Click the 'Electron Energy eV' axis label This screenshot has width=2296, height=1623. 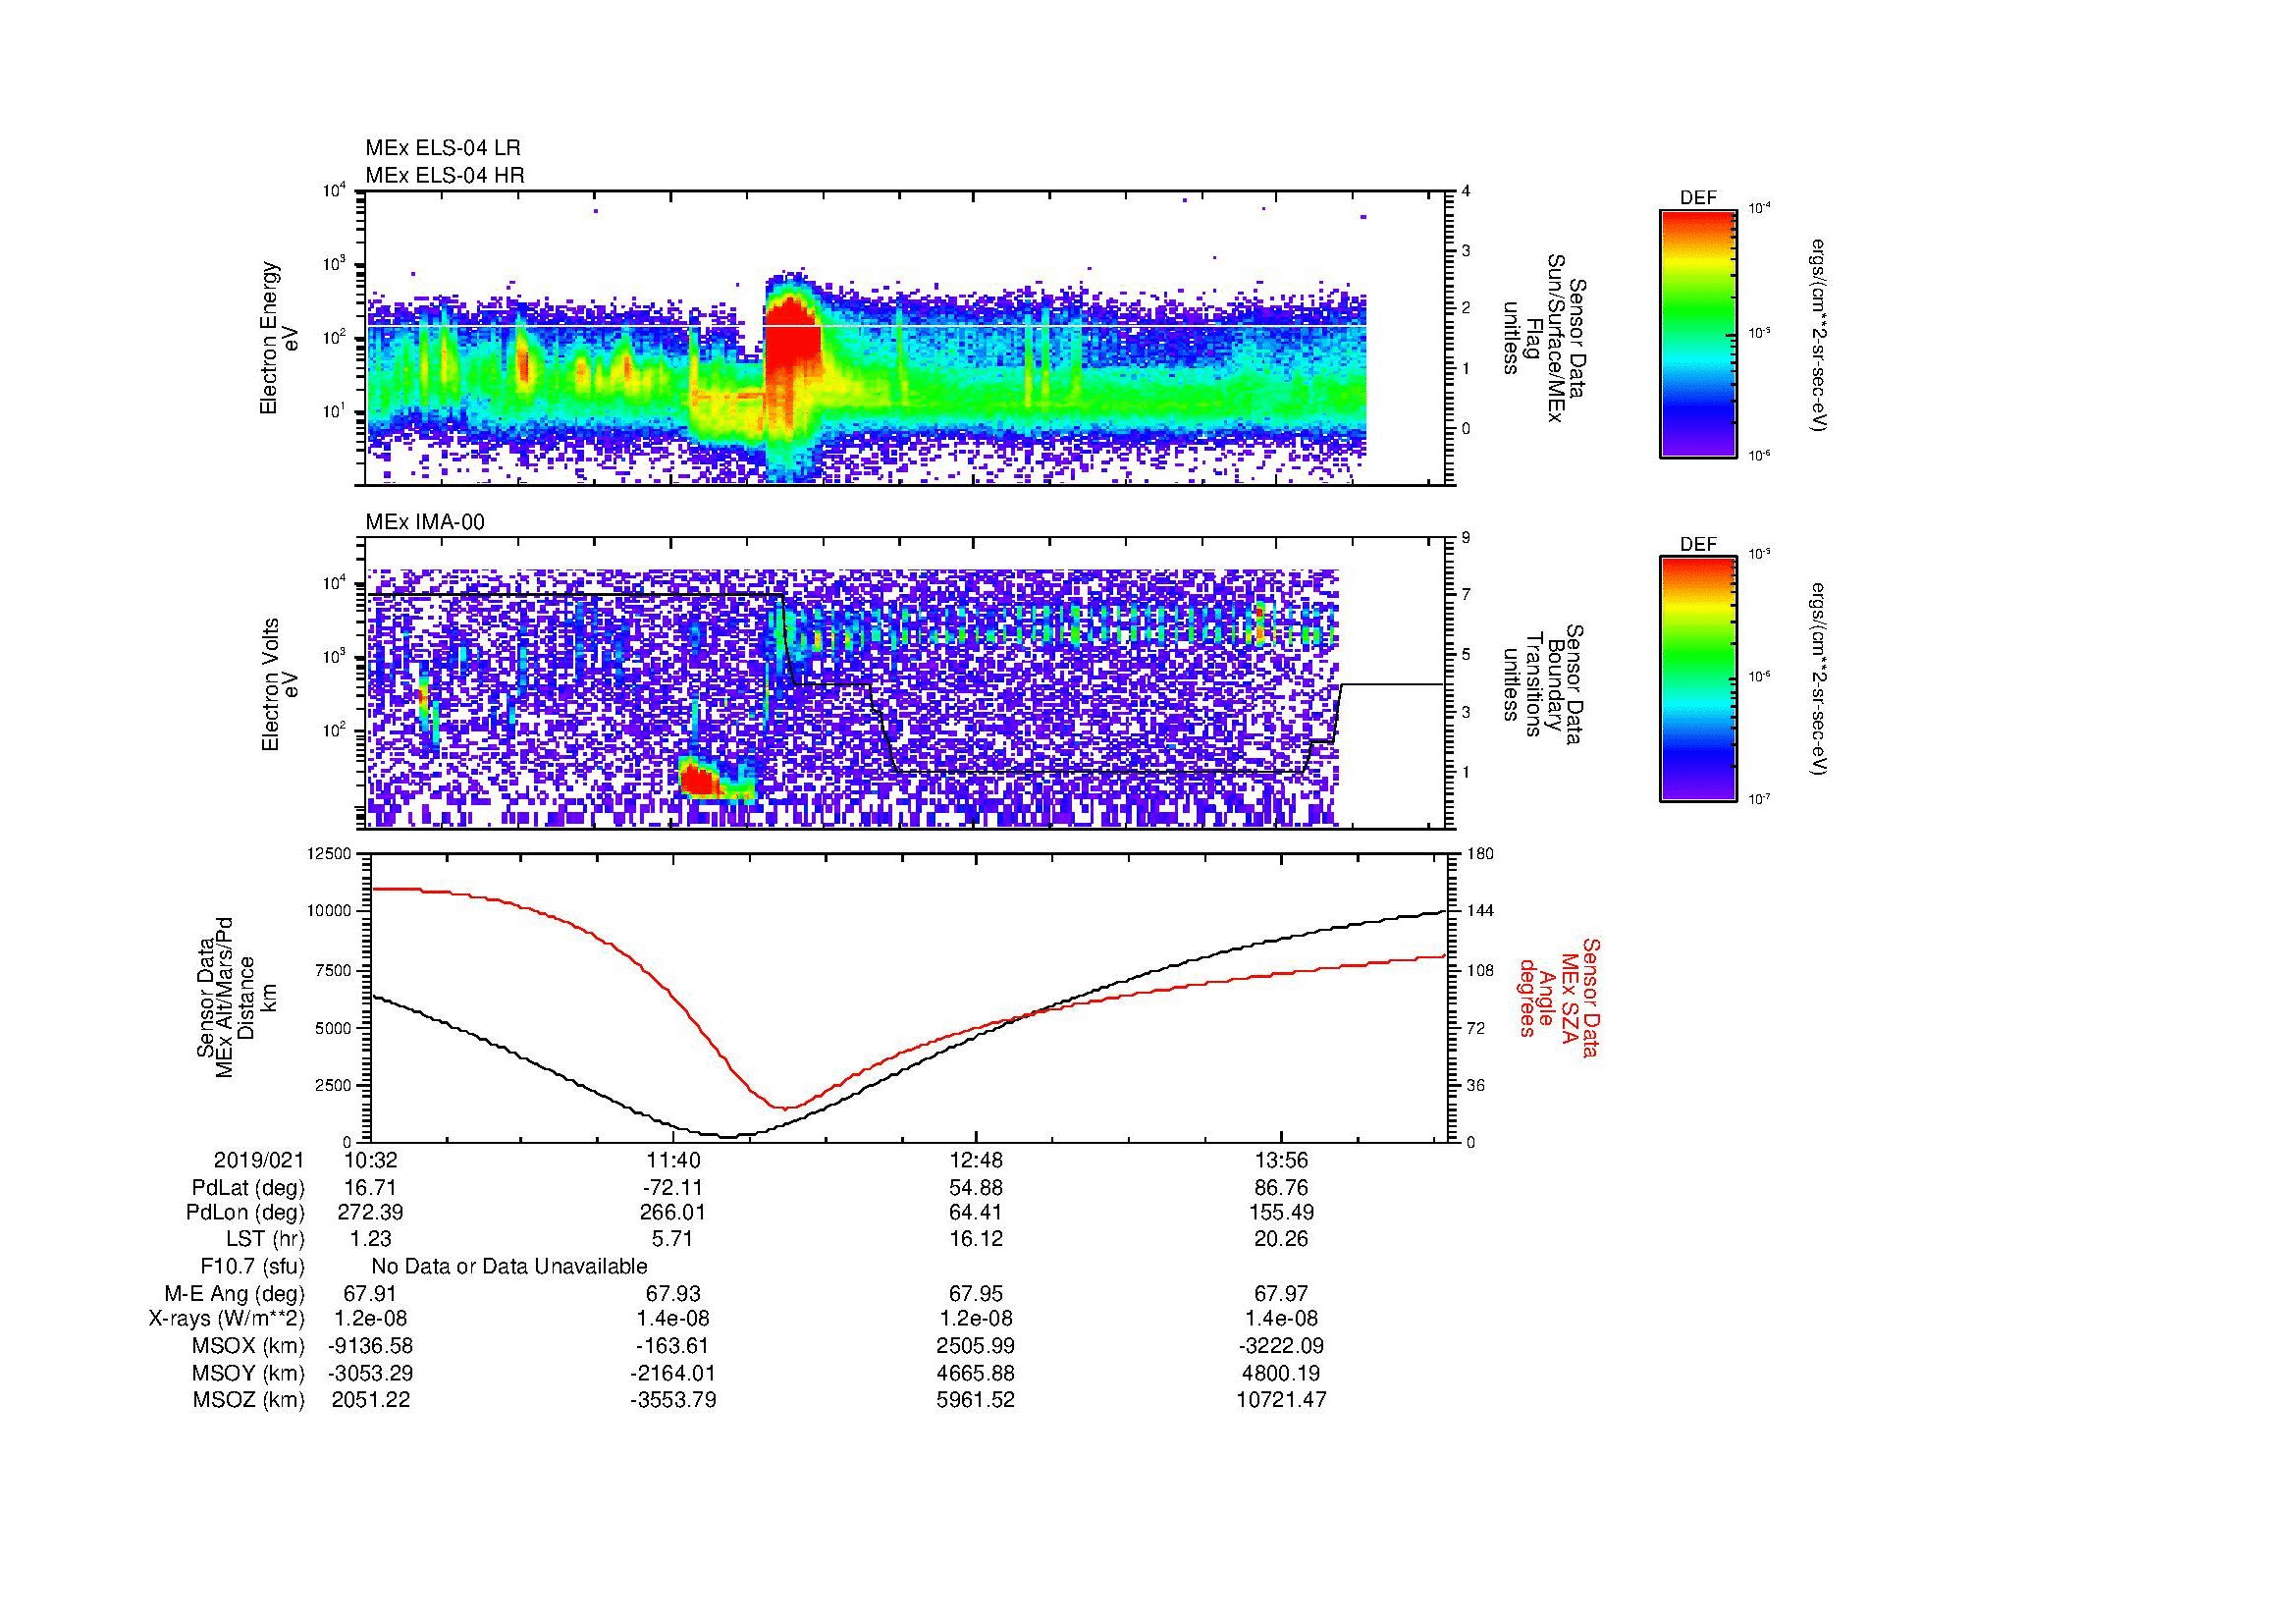tap(279, 338)
